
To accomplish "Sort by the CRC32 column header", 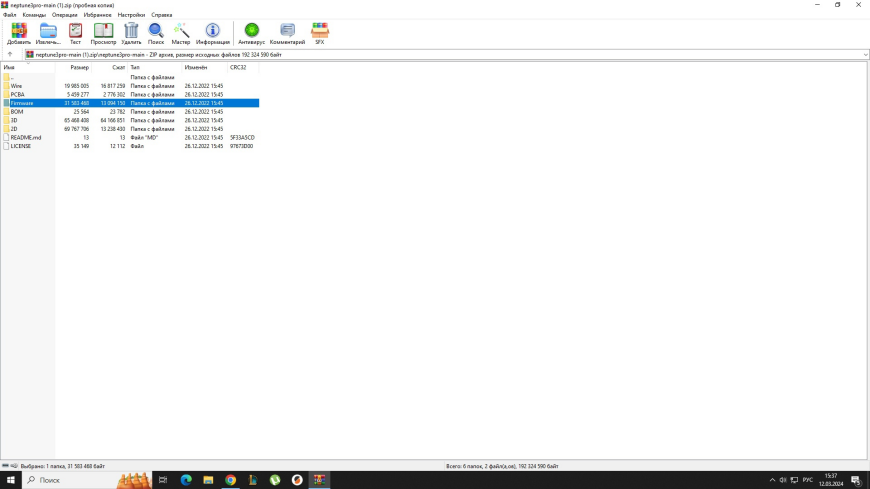I will pyautogui.click(x=243, y=67).
